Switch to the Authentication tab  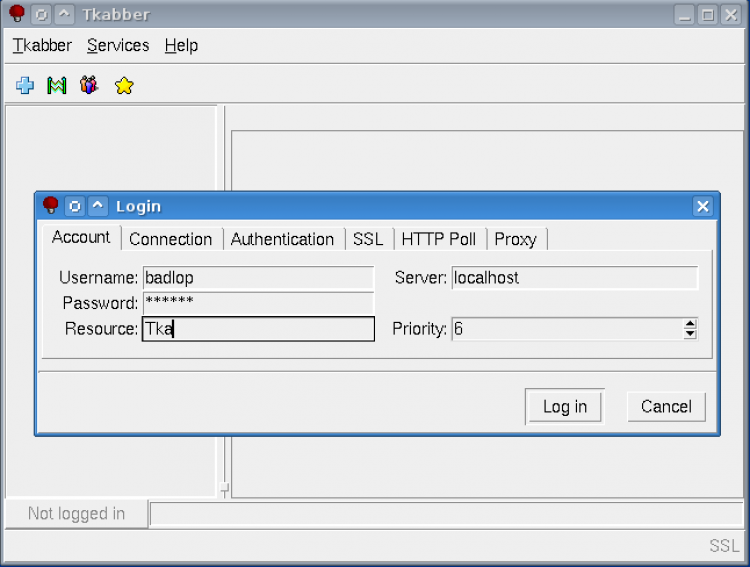pos(282,239)
